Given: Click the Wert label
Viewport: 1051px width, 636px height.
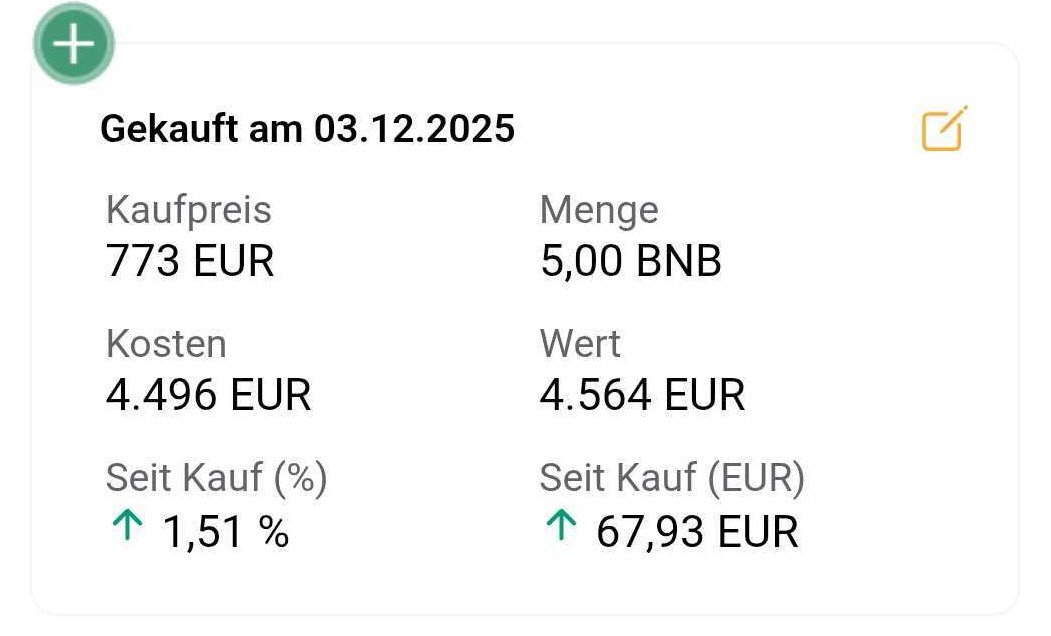Looking at the screenshot, I should [580, 344].
